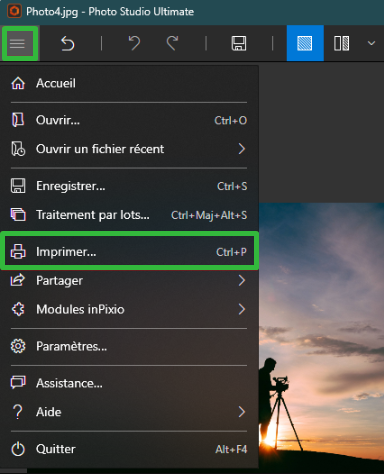
Task: Choose Imprimer... from the menu
Action: coord(129,252)
